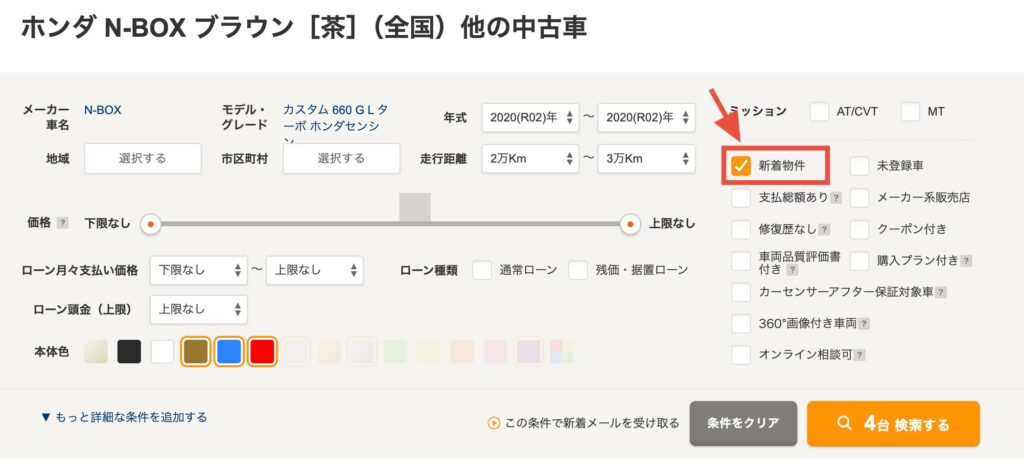
Task: Open the maximum 走行距離 3万Km dropdown
Action: click(647, 159)
